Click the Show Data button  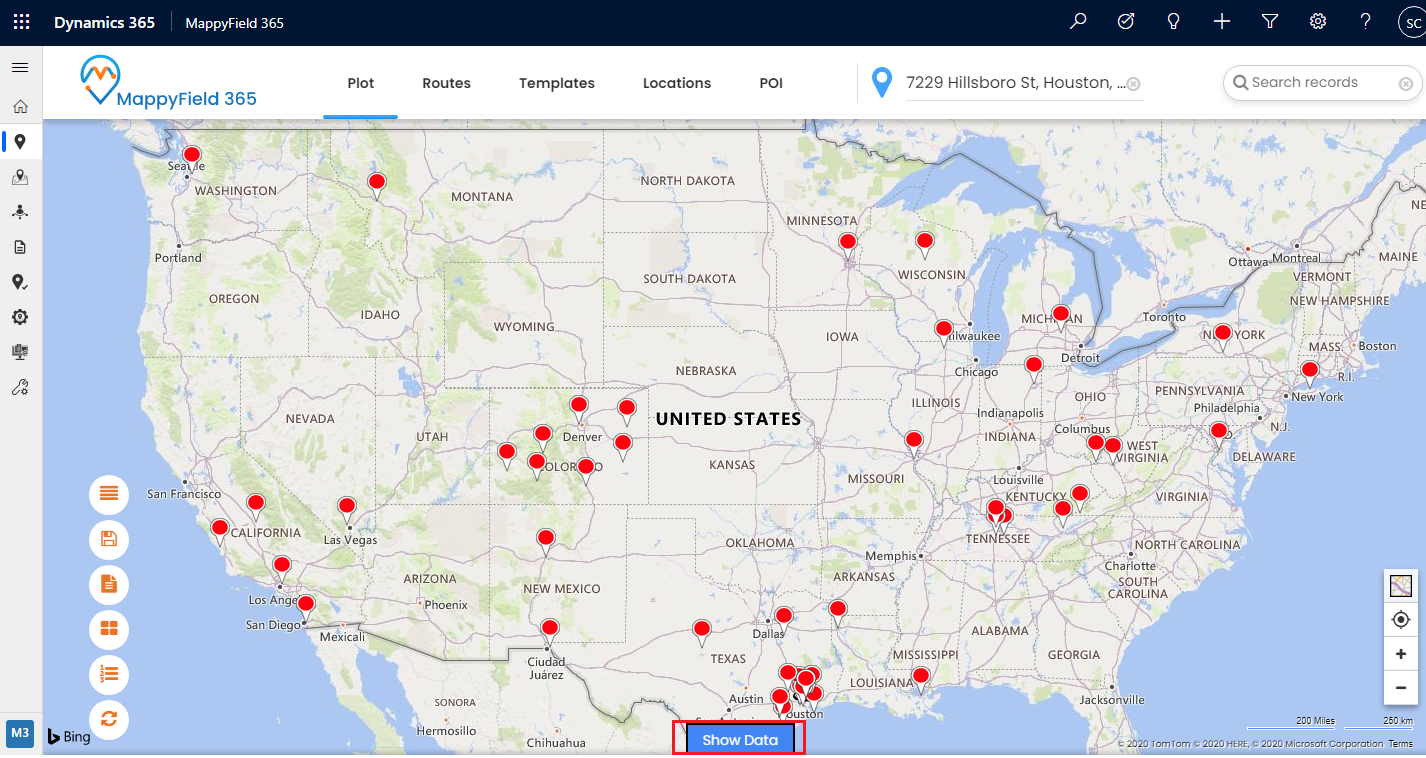[x=740, y=740]
